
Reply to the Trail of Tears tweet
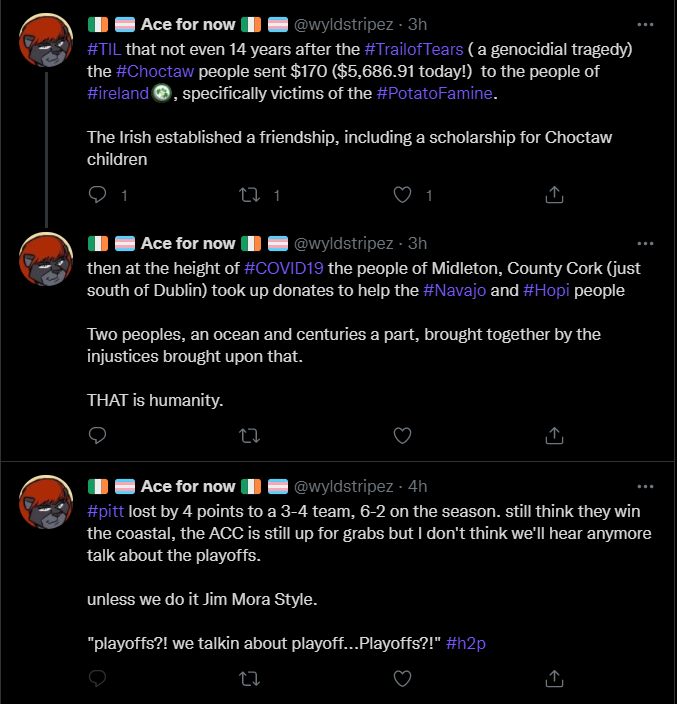[x=97, y=195]
